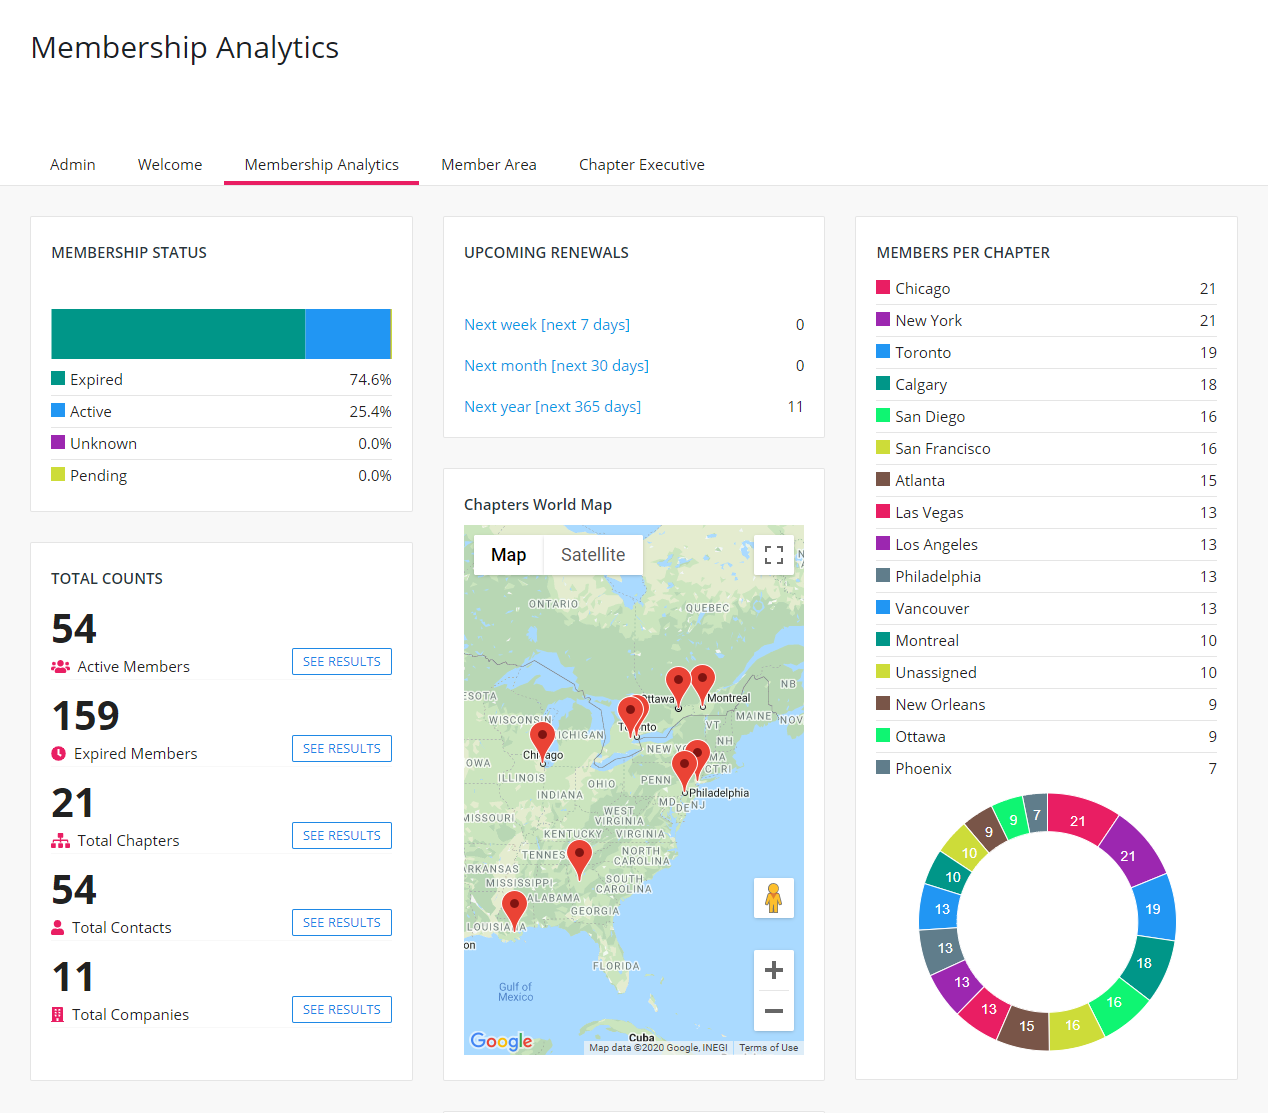Open Next week renewals link
1268x1113 pixels.
point(546,325)
